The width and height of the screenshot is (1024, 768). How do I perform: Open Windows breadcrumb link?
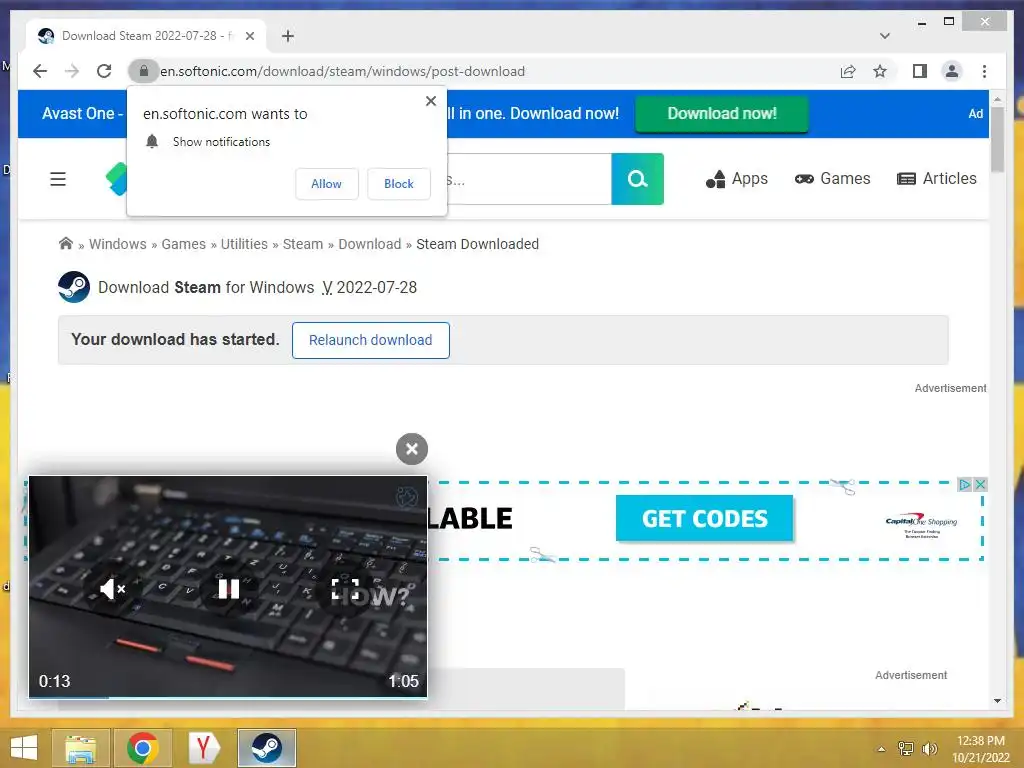(x=118, y=244)
